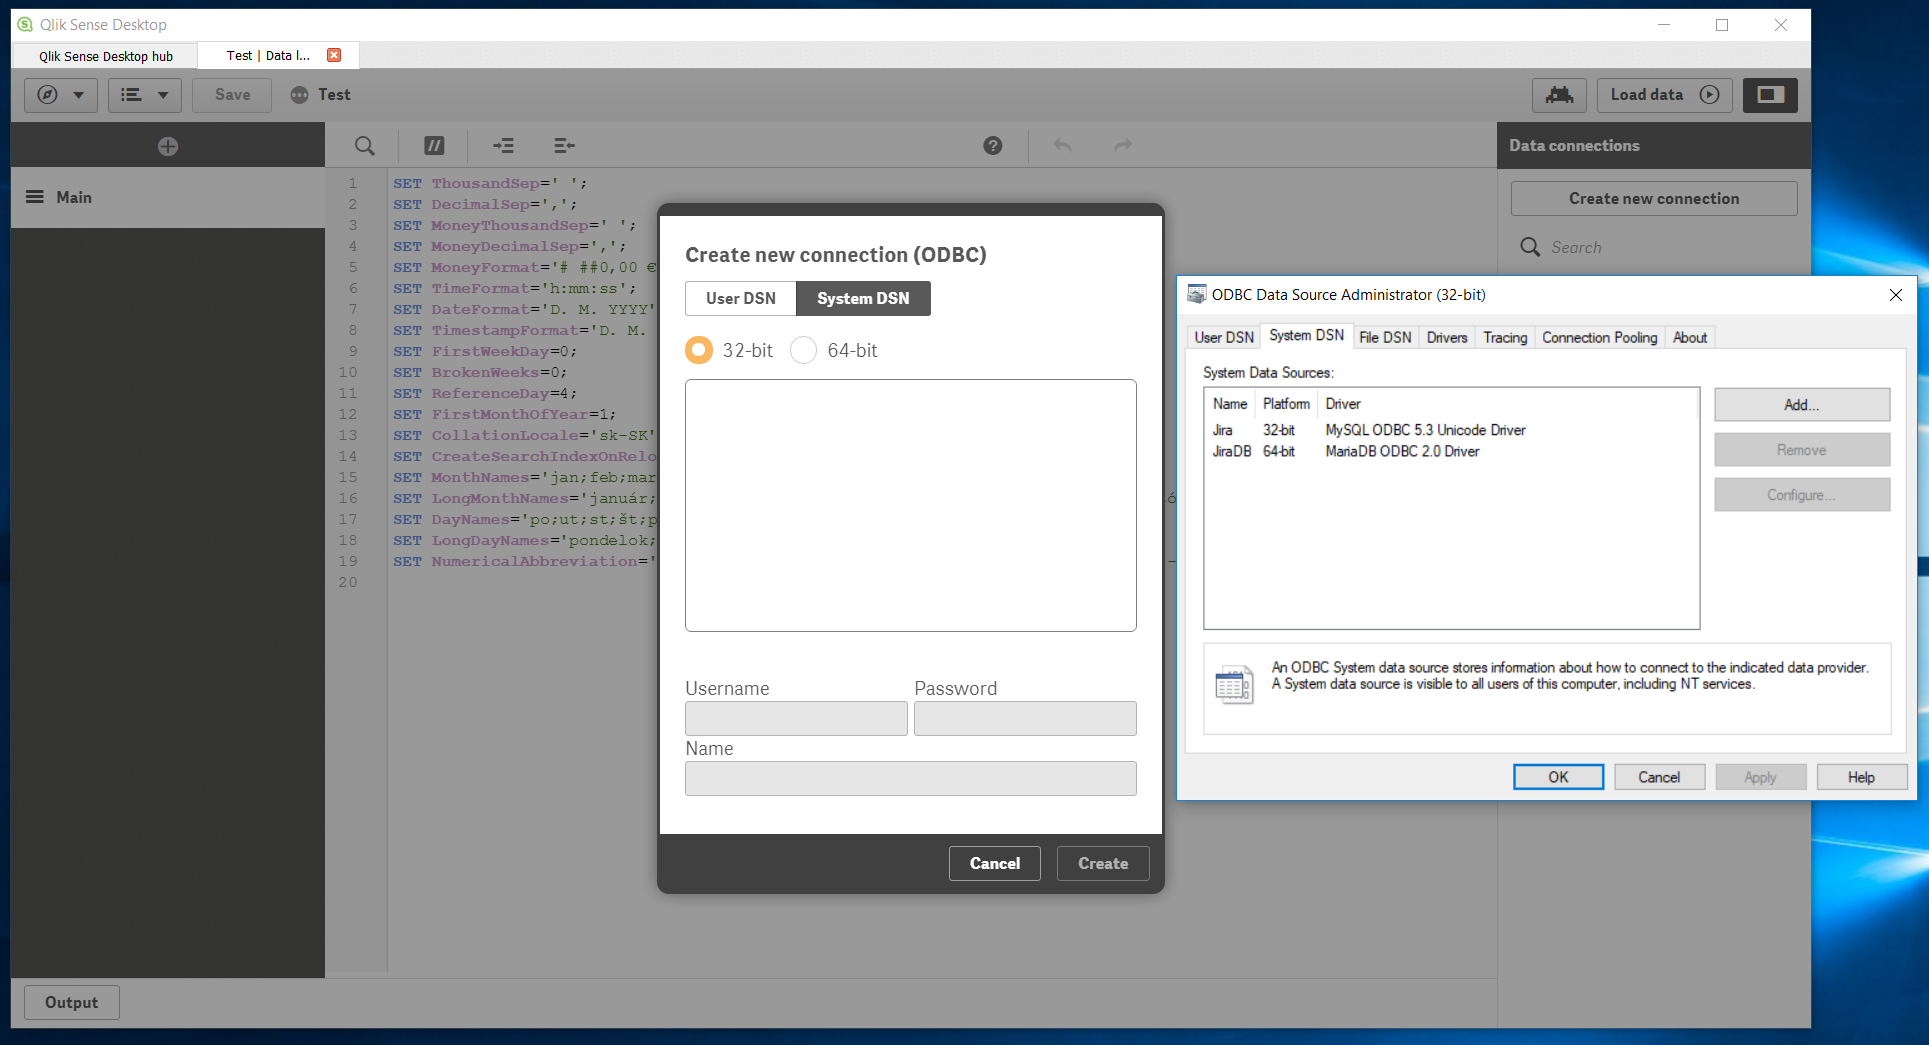Open script editor help icon
Viewport: 1929px width, 1045px height.
coord(993,146)
